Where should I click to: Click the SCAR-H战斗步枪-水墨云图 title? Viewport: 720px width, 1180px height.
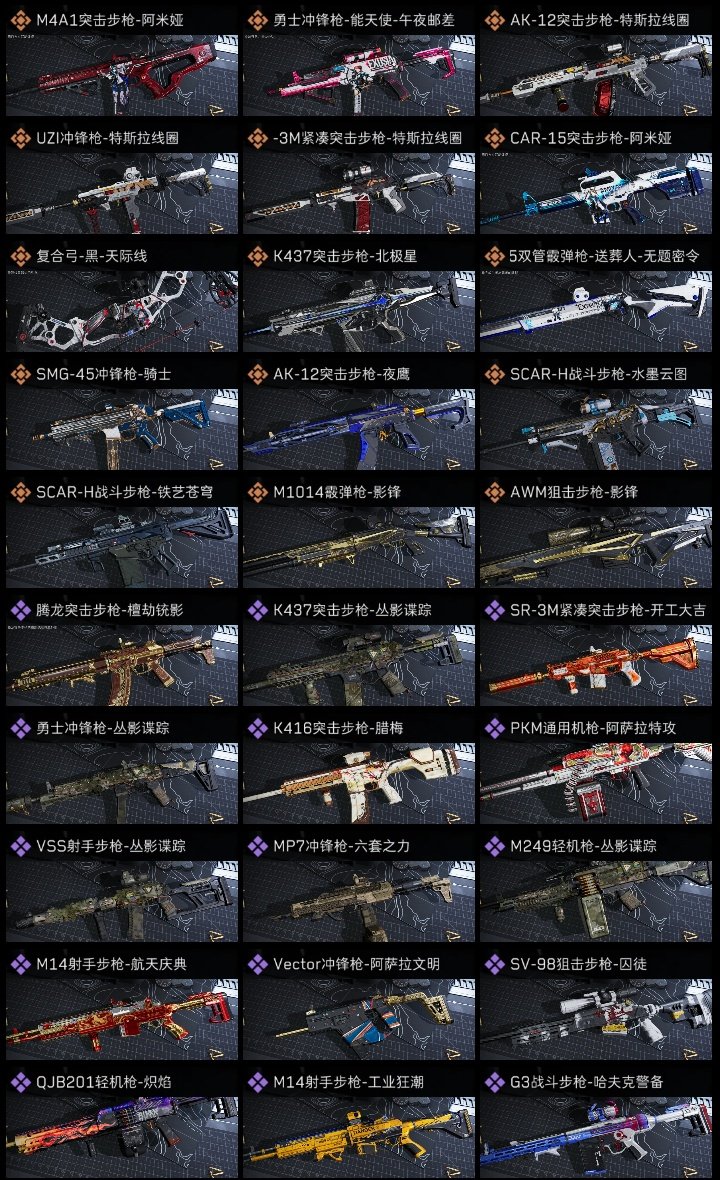click(598, 374)
